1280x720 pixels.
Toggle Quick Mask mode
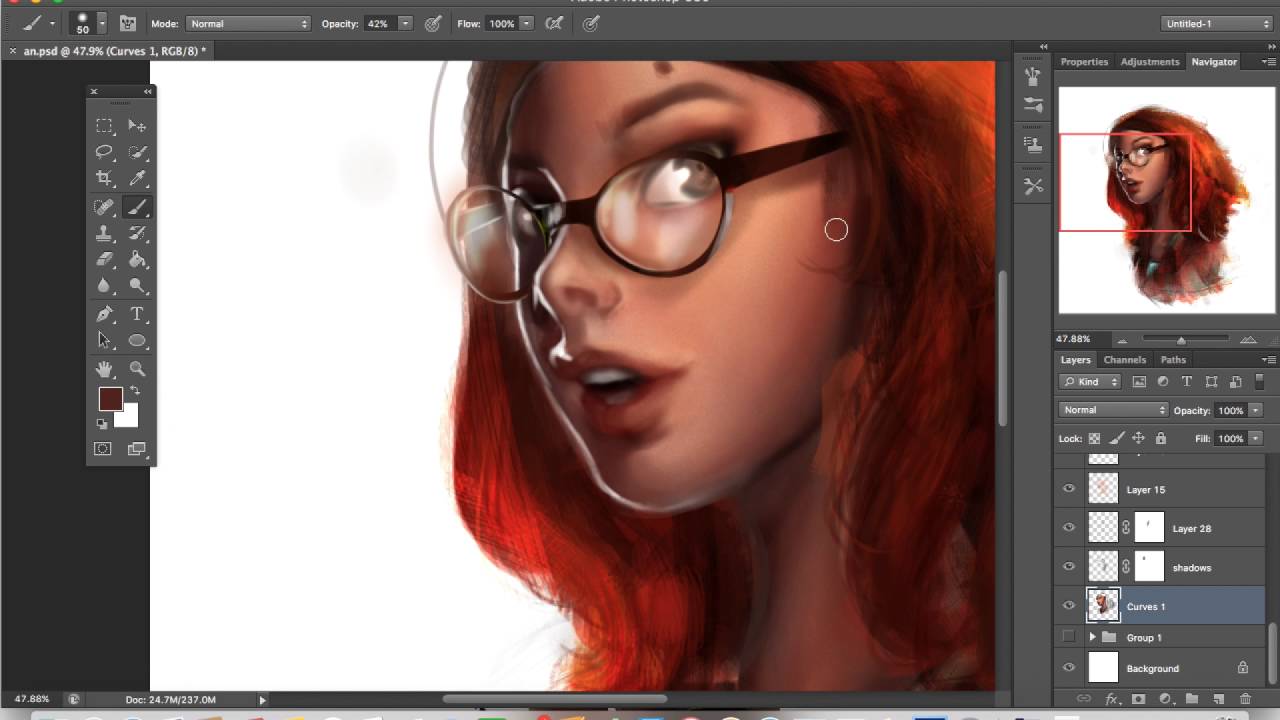(x=103, y=449)
